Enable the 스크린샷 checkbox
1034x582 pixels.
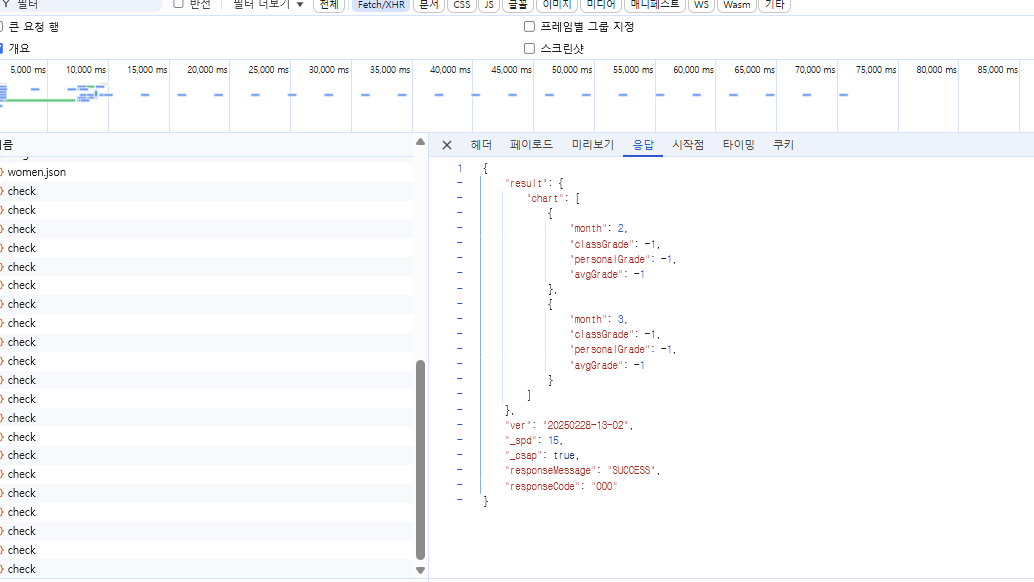(x=530, y=48)
